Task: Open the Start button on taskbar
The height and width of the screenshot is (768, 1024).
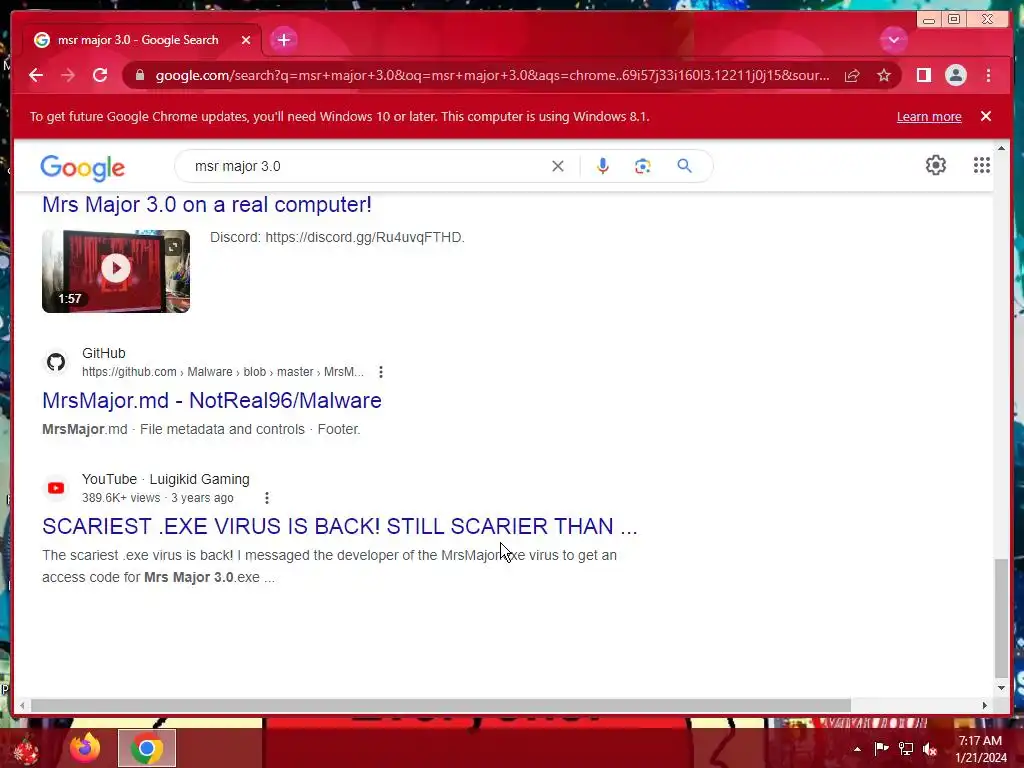Action: click(x=26, y=749)
